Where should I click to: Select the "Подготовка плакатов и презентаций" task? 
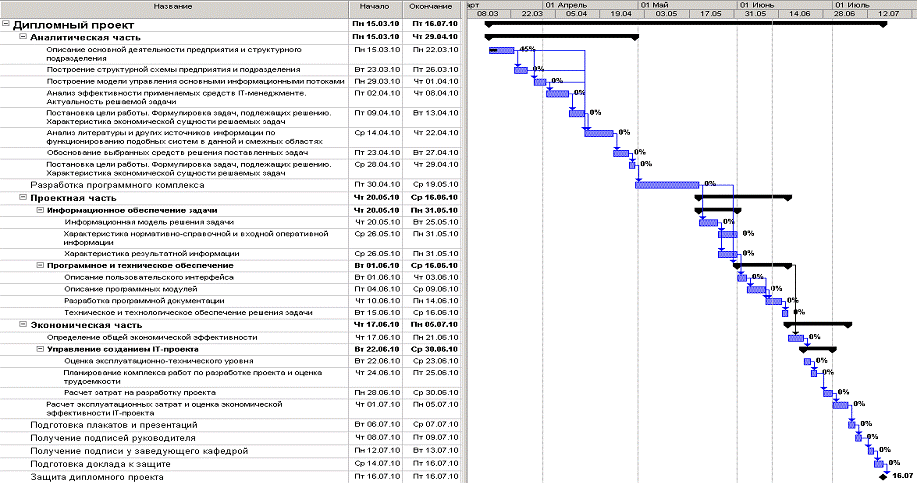(x=113, y=425)
